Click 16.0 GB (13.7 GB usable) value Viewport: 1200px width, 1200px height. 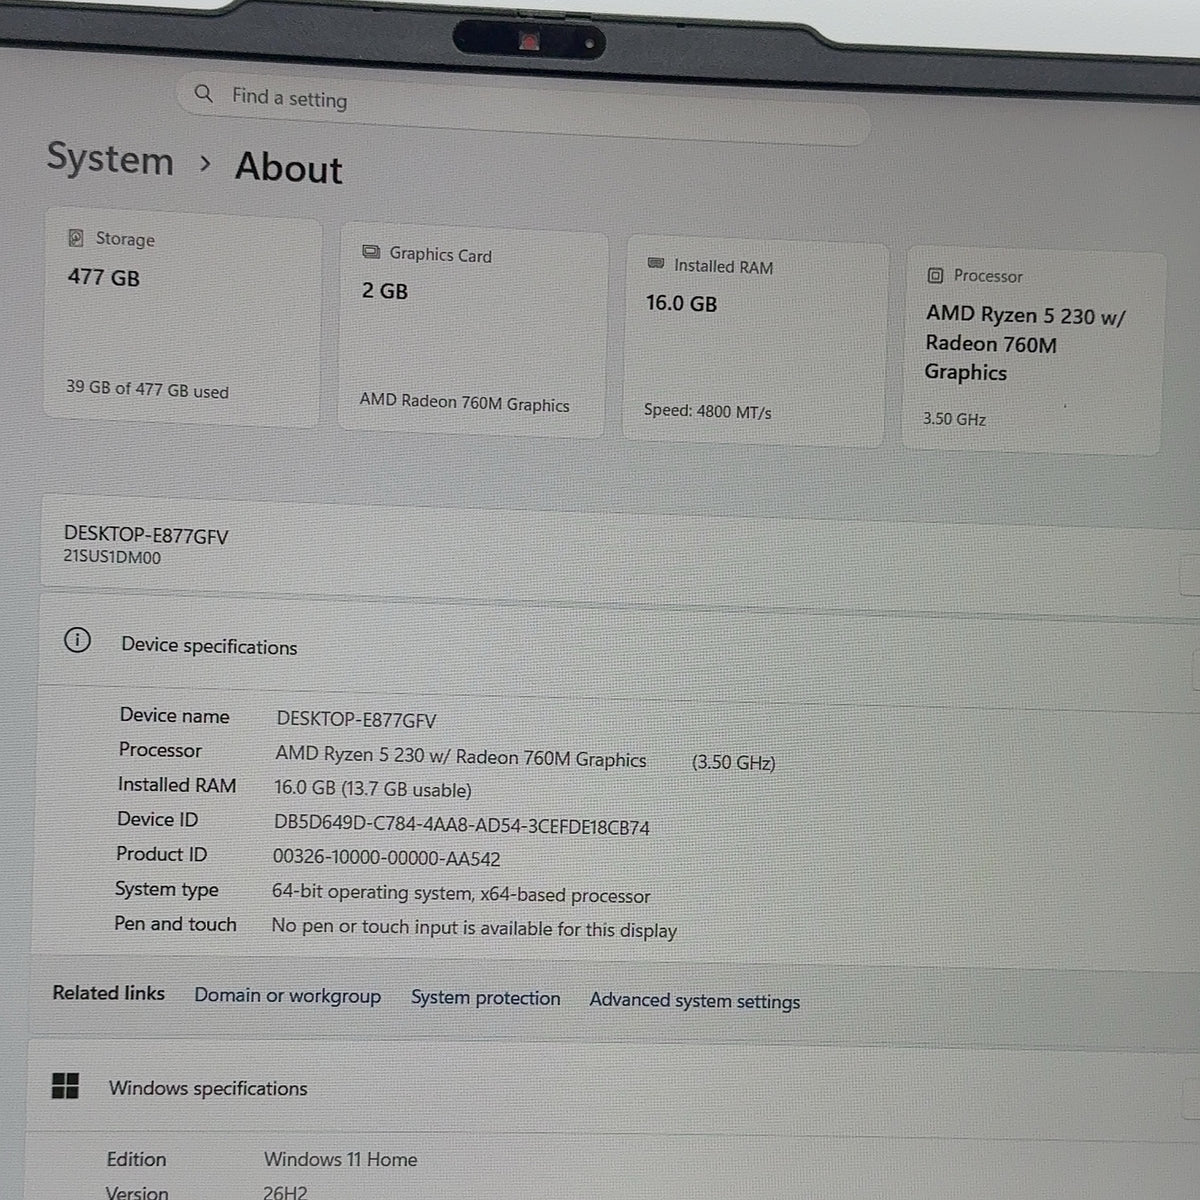[x=373, y=789]
